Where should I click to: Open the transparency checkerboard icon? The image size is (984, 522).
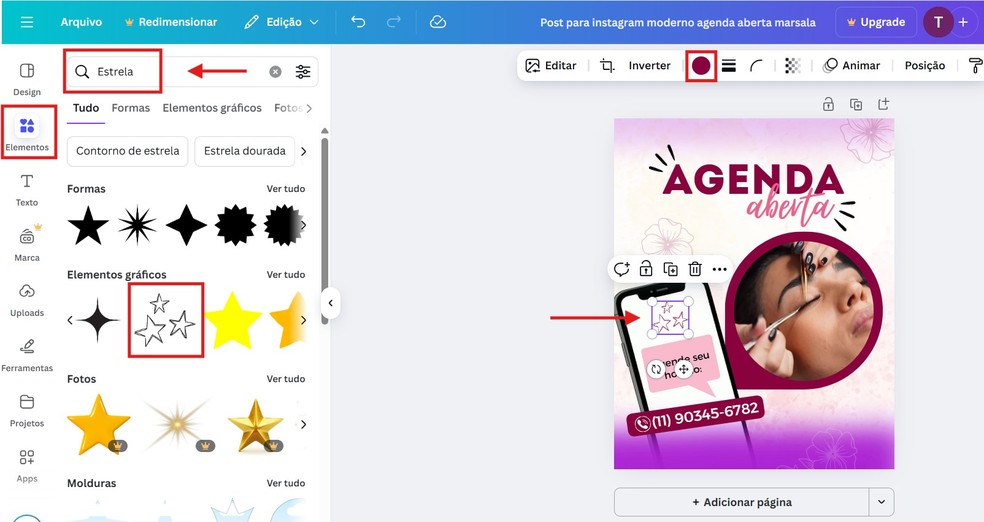[x=793, y=65]
